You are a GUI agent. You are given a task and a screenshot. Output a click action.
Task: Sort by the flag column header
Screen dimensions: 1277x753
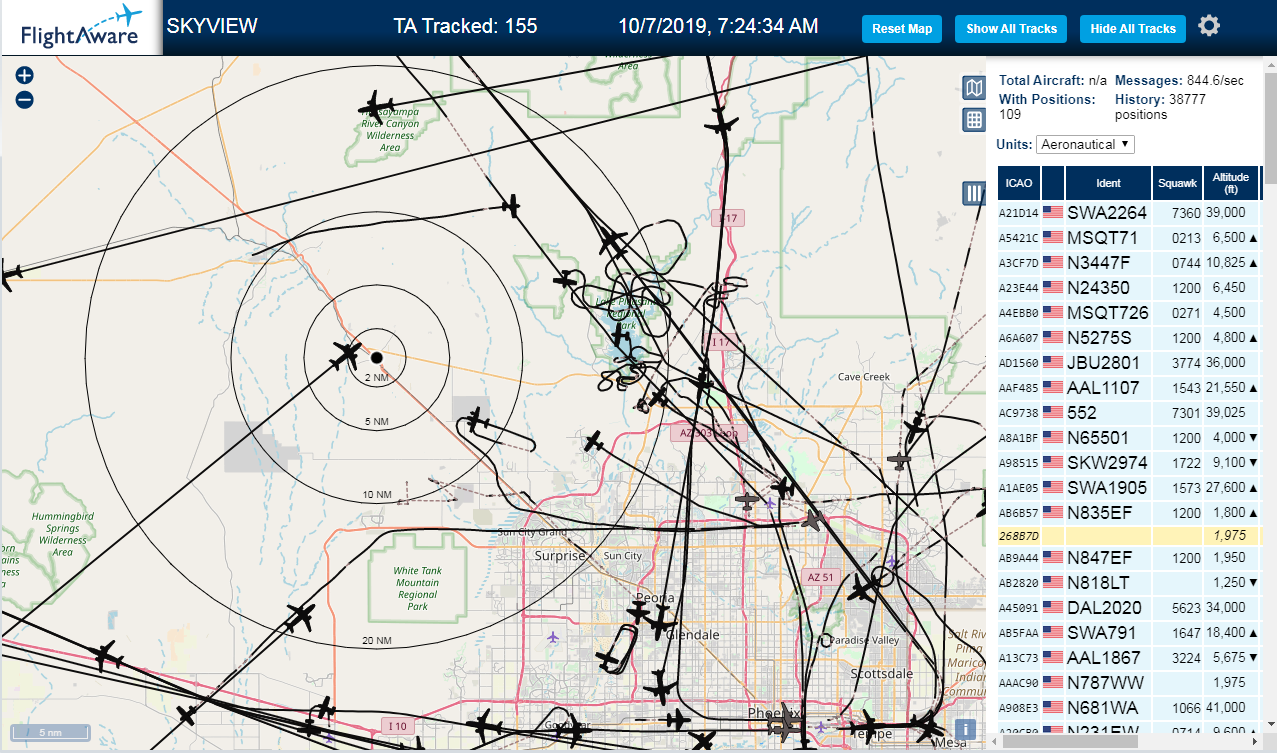(x=1053, y=183)
